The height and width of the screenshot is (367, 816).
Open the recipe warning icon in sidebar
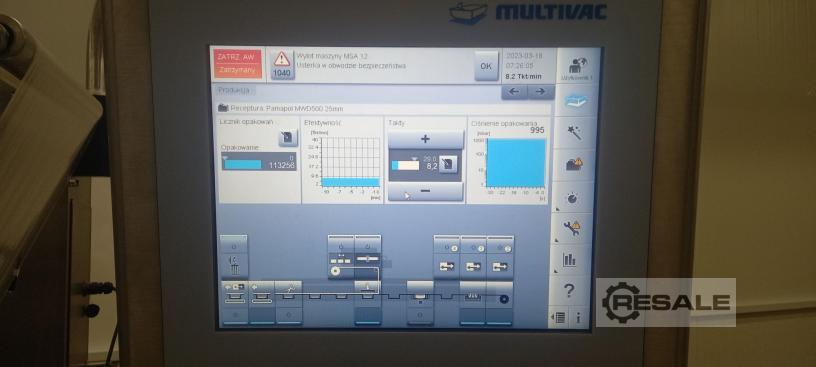pos(573,164)
